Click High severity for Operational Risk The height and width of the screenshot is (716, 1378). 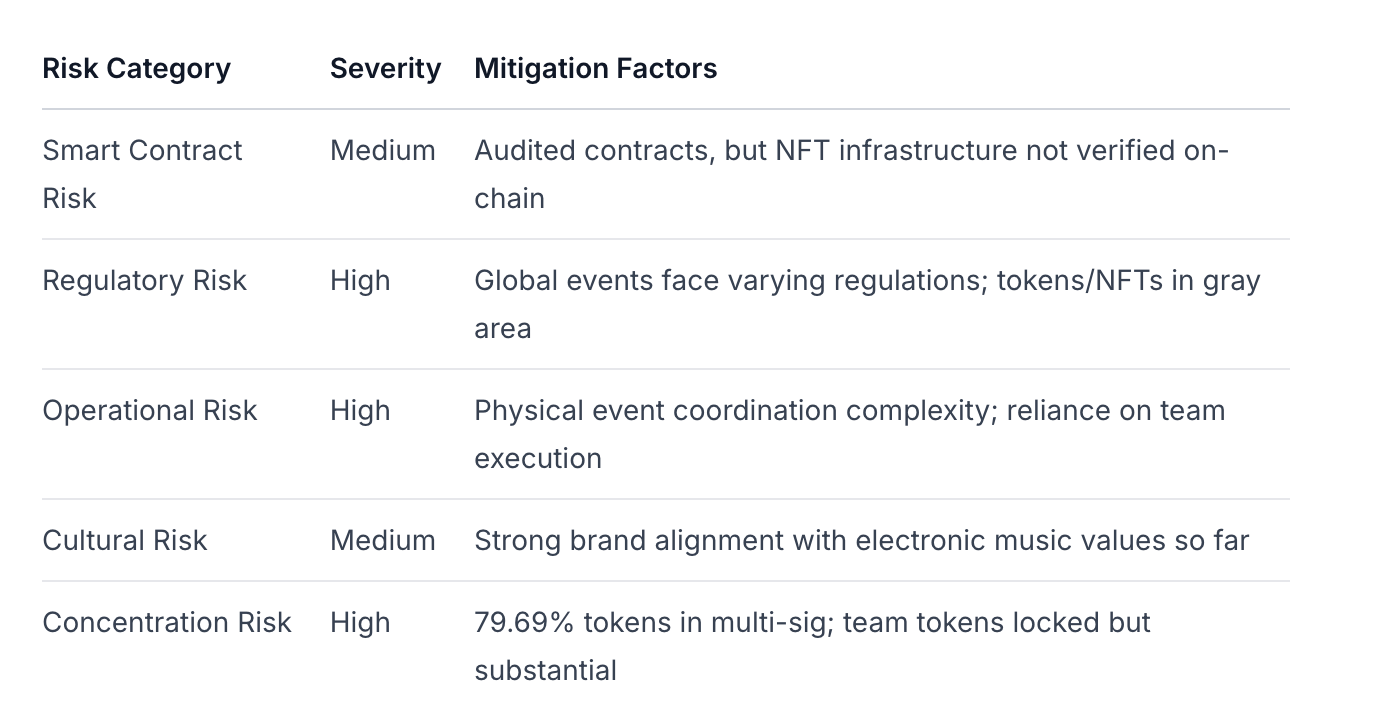click(x=360, y=411)
